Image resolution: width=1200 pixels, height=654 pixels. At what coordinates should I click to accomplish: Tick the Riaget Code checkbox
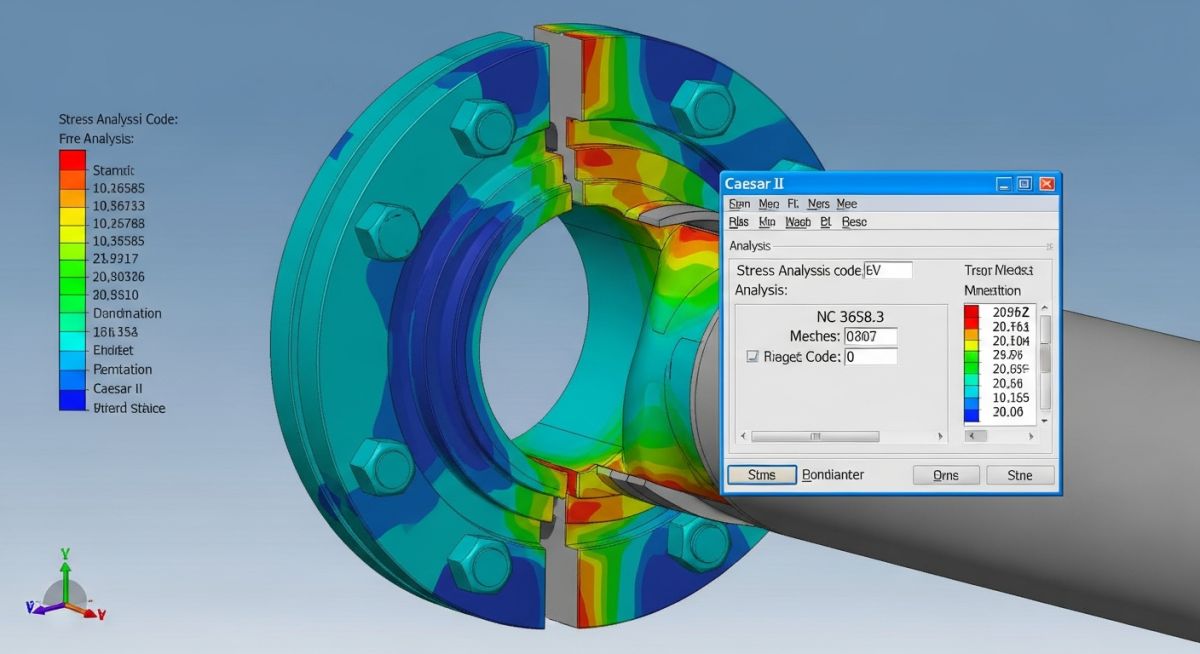coord(752,356)
